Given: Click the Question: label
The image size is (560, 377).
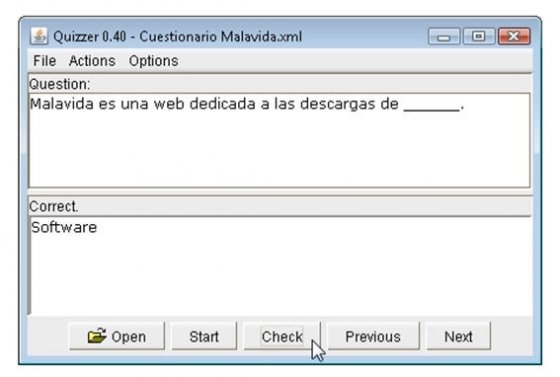Looking at the screenshot, I should click(x=60, y=84).
